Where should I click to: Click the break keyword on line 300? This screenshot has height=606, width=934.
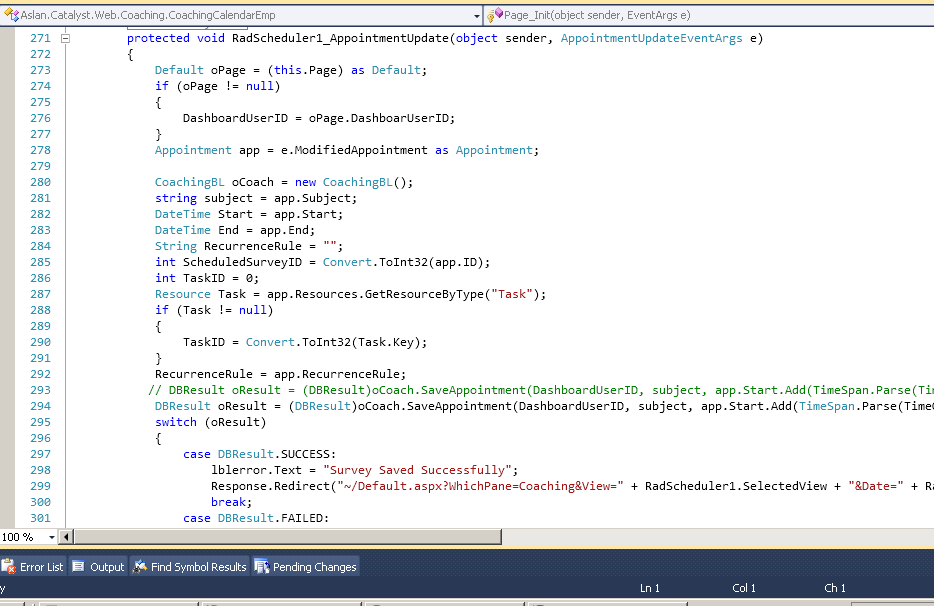[x=228, y=502]
